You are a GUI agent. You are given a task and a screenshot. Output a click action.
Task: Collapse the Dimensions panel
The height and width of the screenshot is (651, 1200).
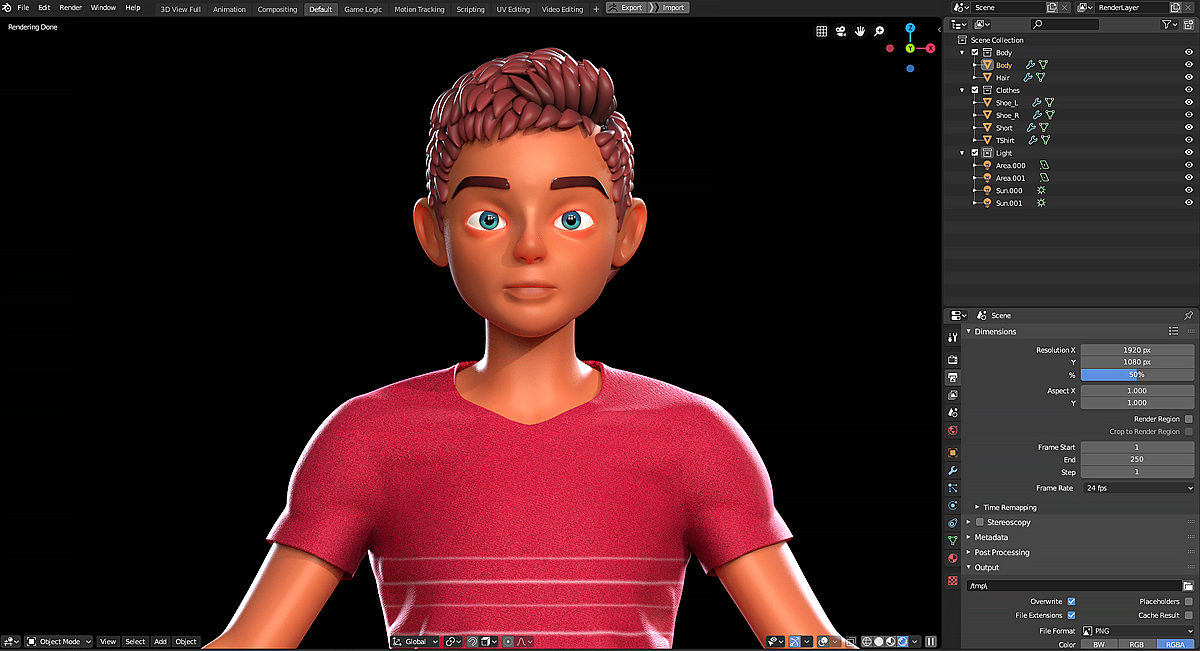tap(968, 331)
